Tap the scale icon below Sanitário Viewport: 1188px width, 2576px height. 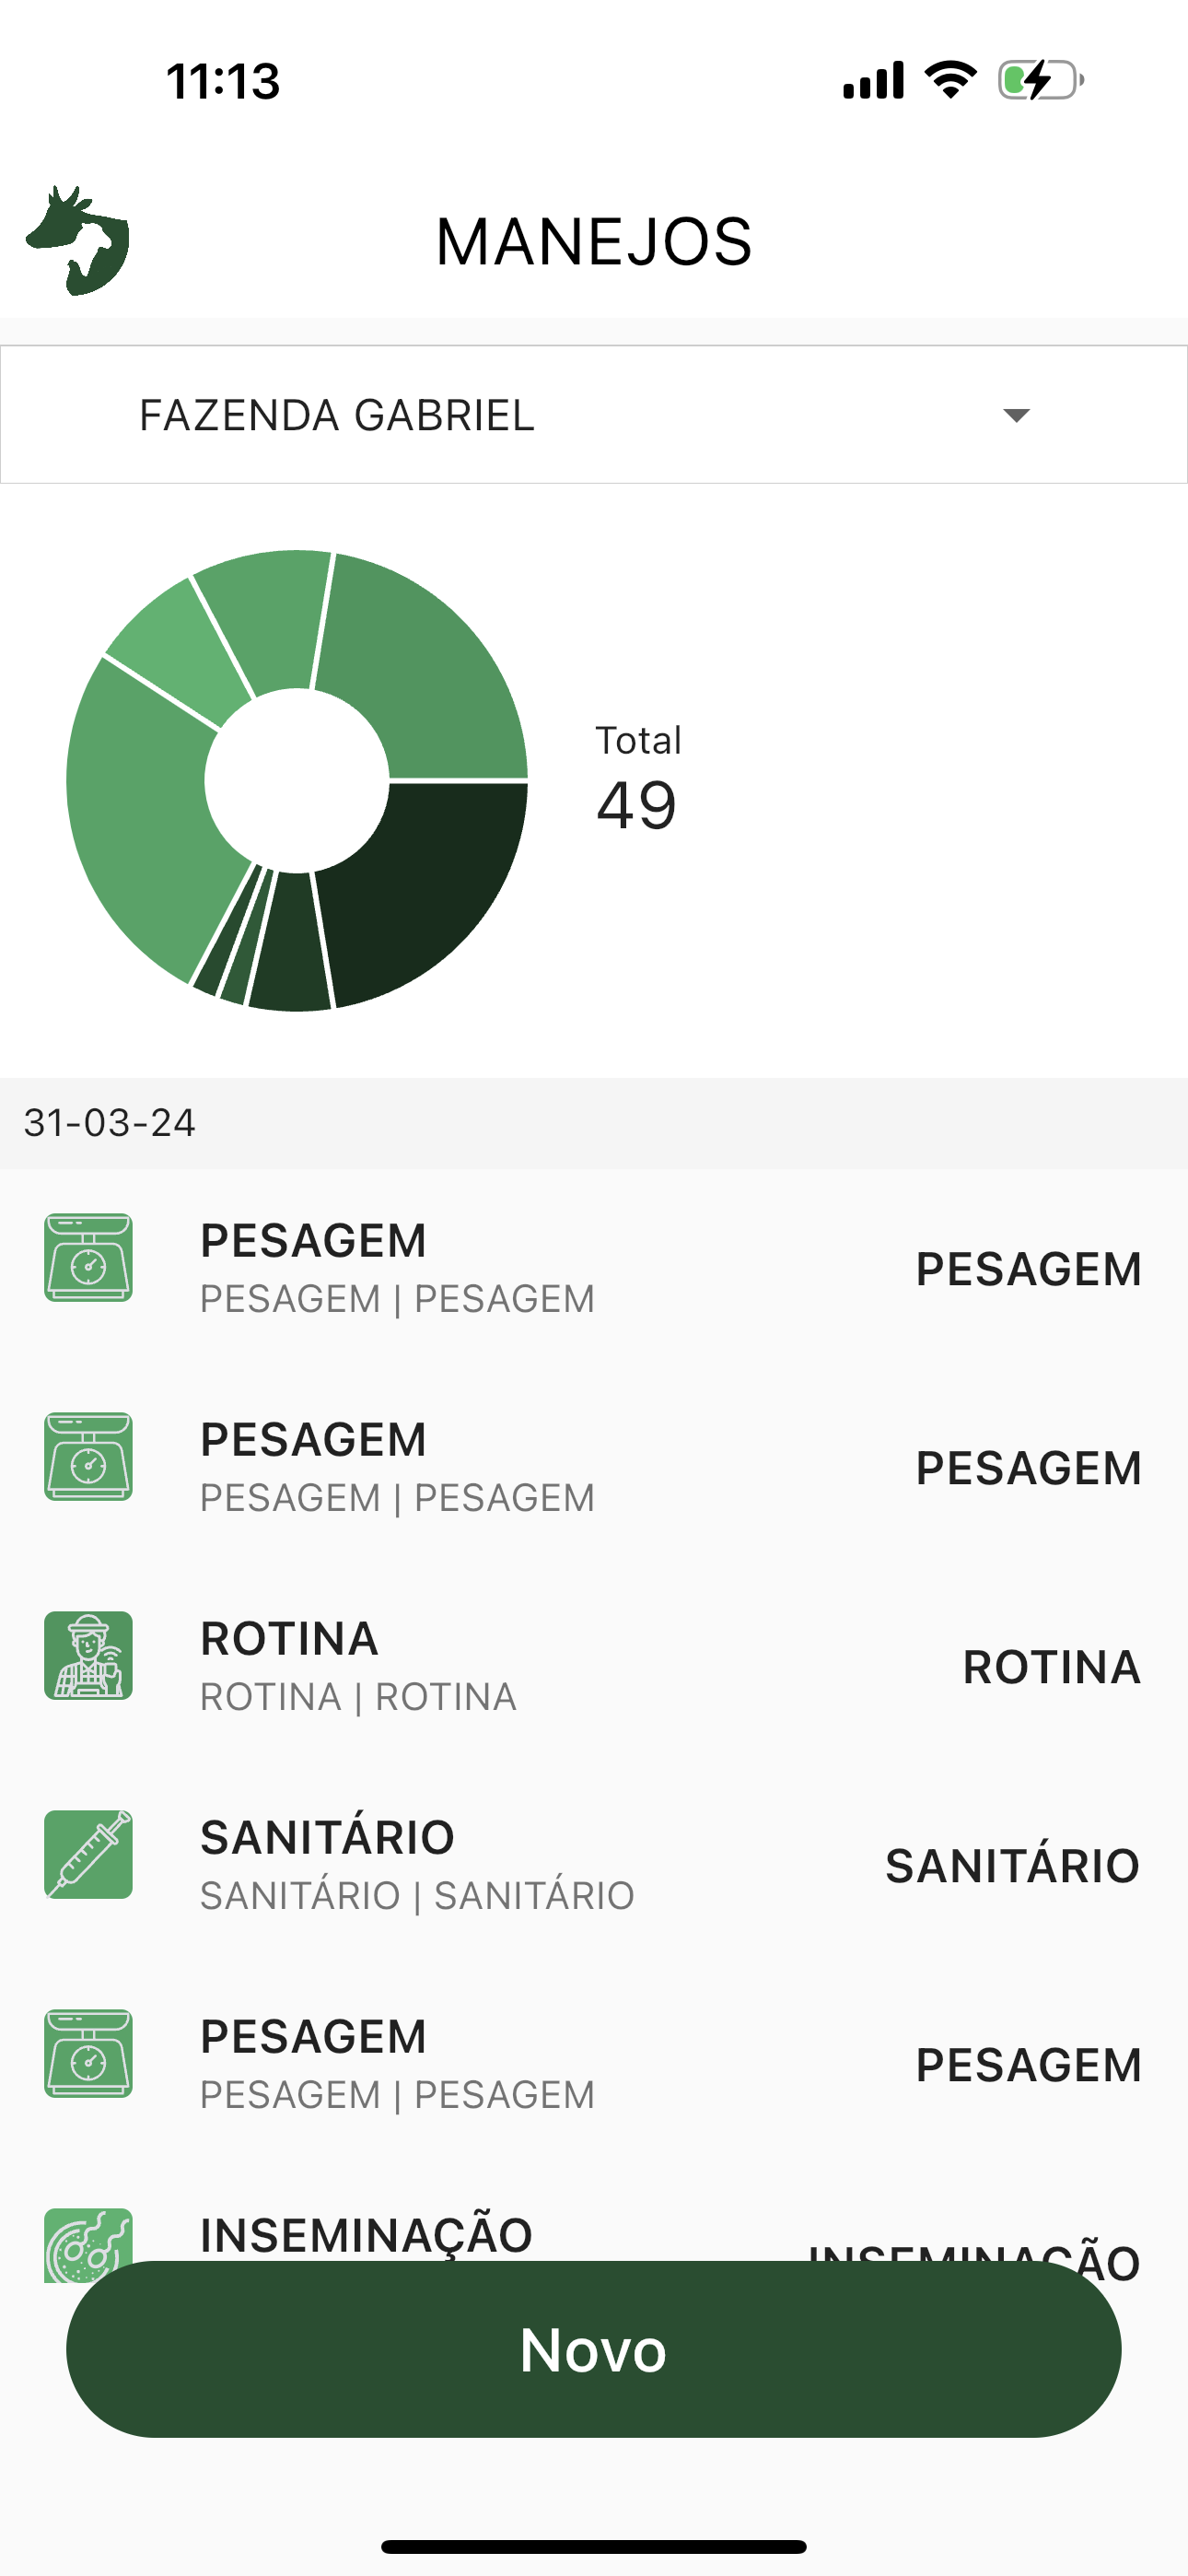[88, 2053]
